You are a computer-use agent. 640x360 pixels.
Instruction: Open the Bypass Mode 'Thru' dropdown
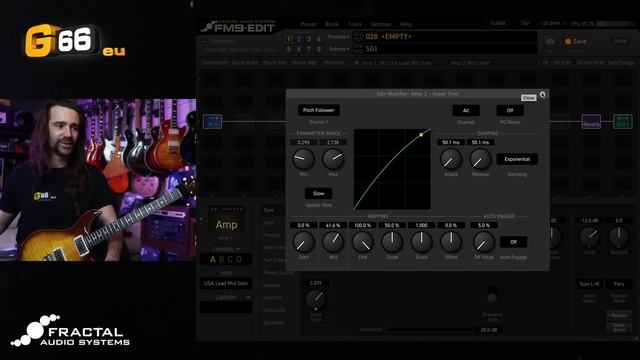(x=619, y=284)
